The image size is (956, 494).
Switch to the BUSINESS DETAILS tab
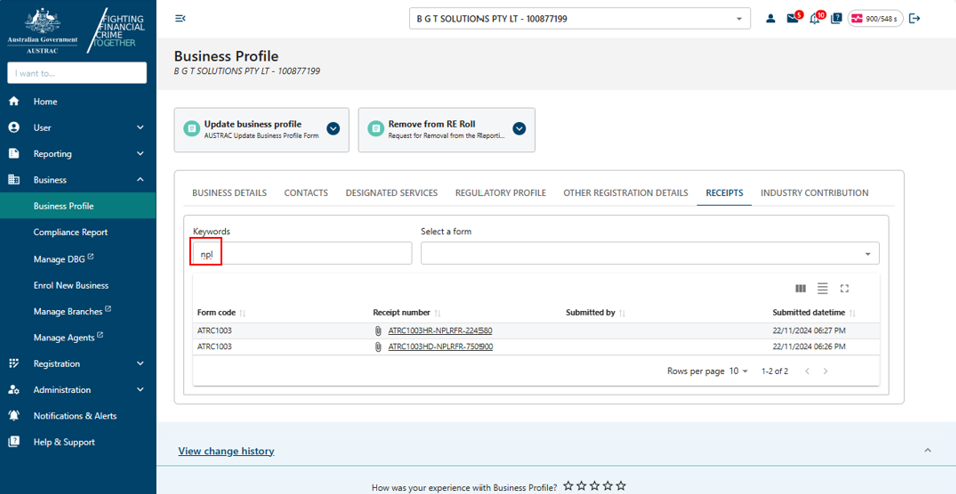coord(229,193)
